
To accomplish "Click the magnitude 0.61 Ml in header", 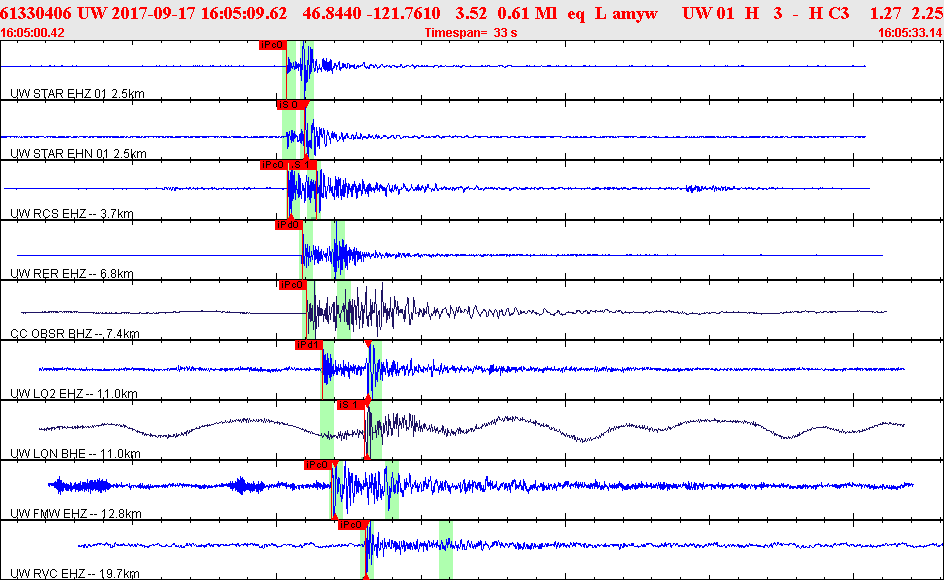I will click(x=527, y=13).
